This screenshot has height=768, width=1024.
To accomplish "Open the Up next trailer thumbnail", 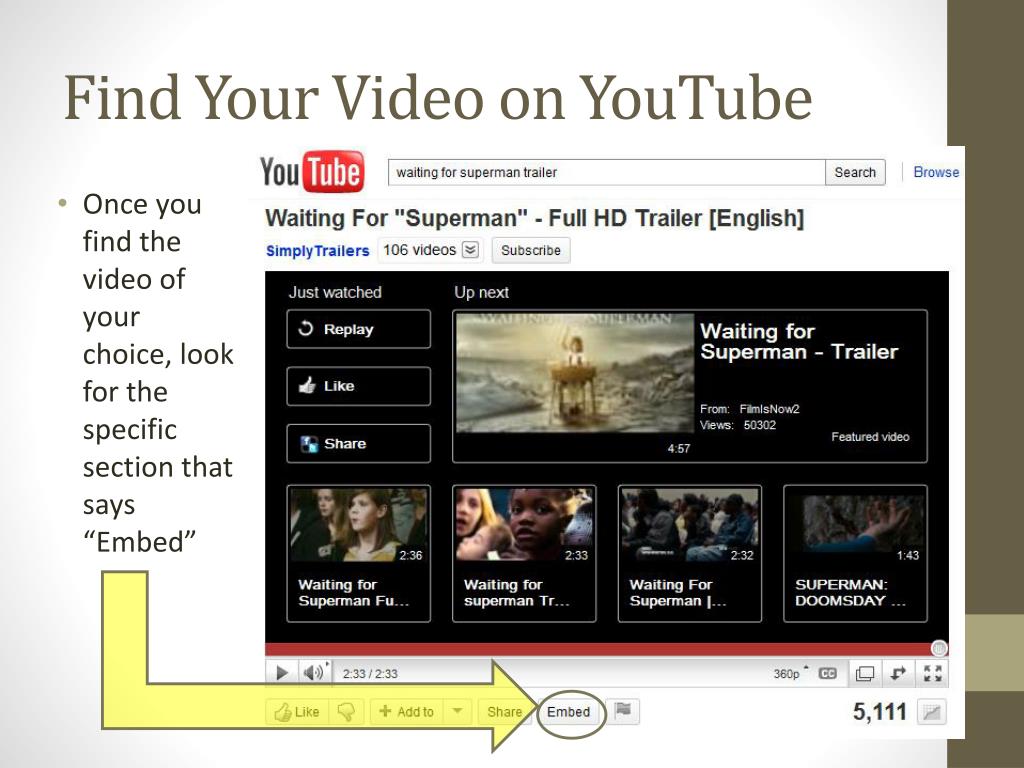I will click(x=575, y=373).
